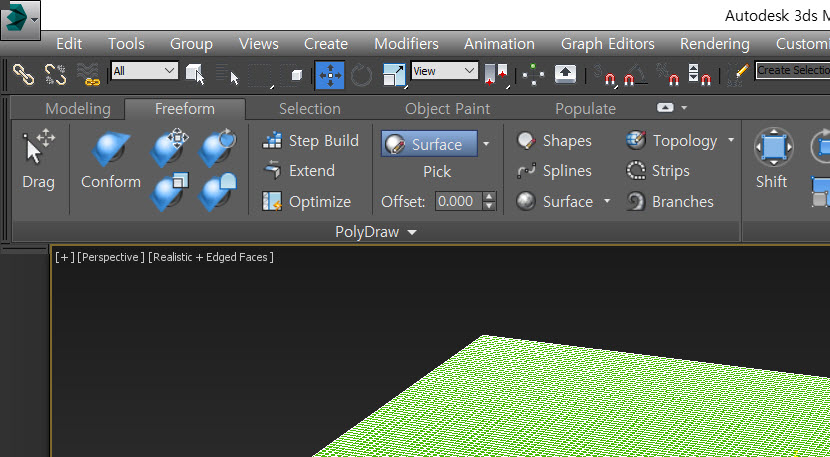Click the Draw On Surface button

tap(429, 144)
